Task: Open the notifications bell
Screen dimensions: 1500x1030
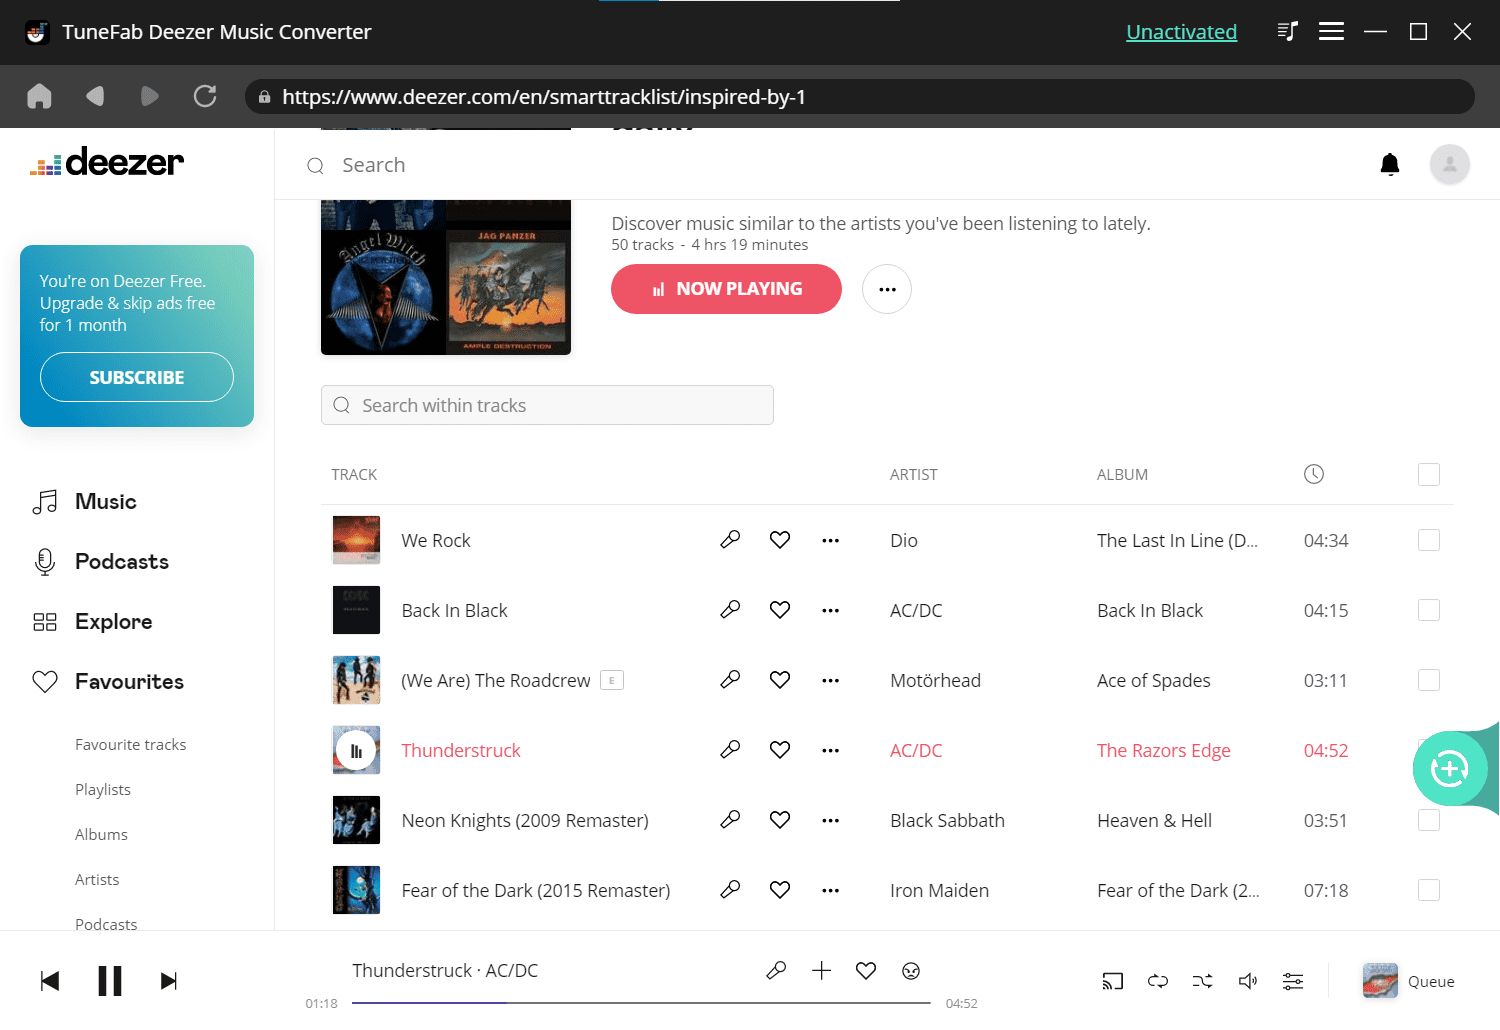Action: 1390,165
